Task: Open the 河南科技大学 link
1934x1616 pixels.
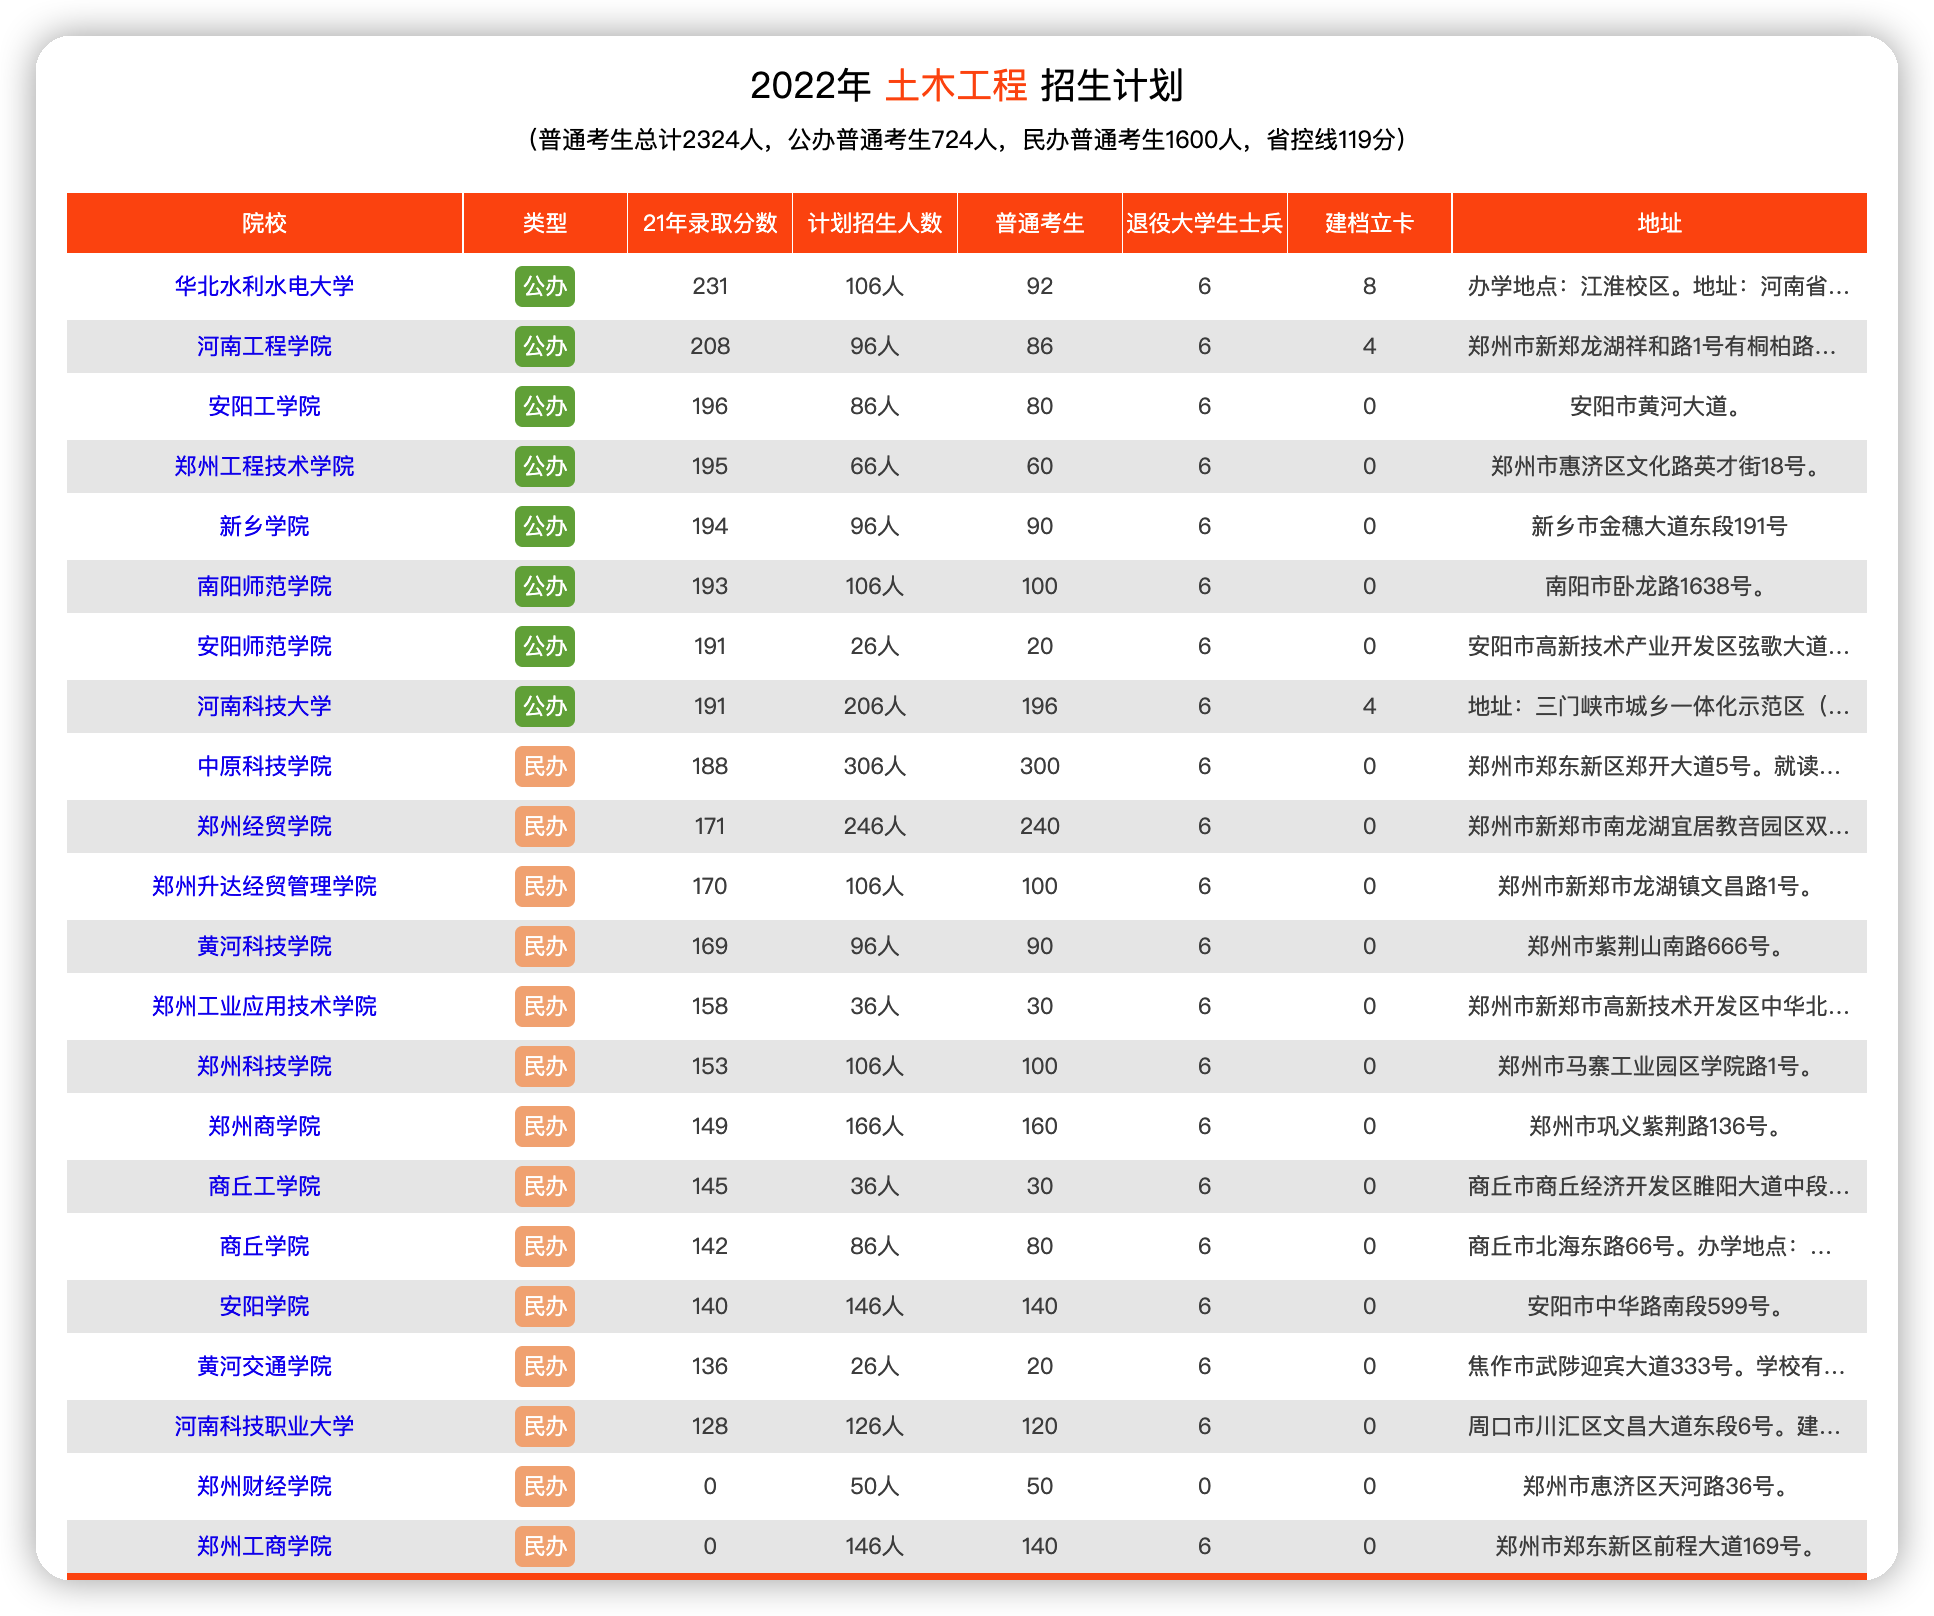Action: (264, 706)
